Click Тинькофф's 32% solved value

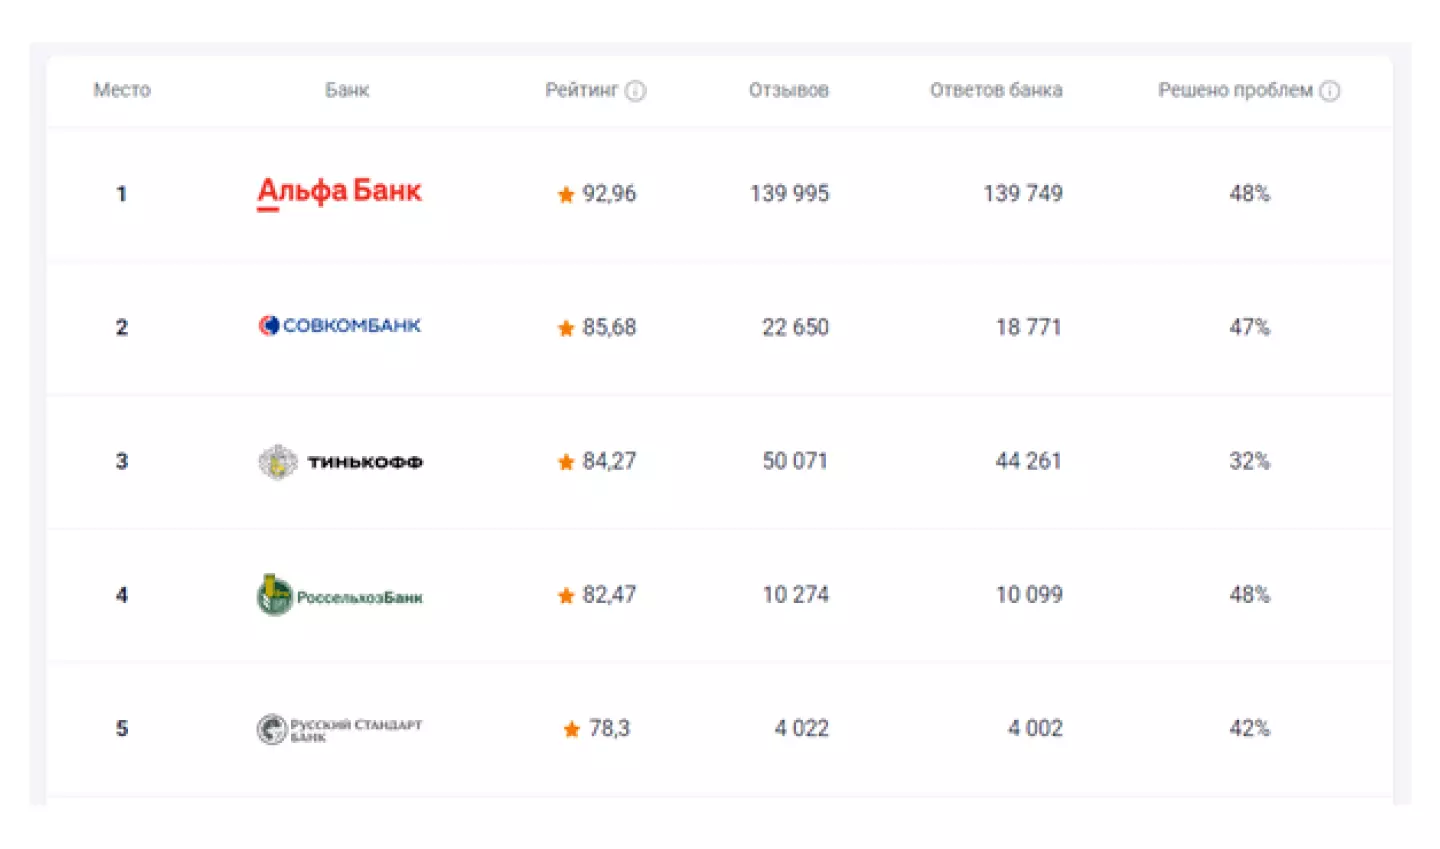1250,461
